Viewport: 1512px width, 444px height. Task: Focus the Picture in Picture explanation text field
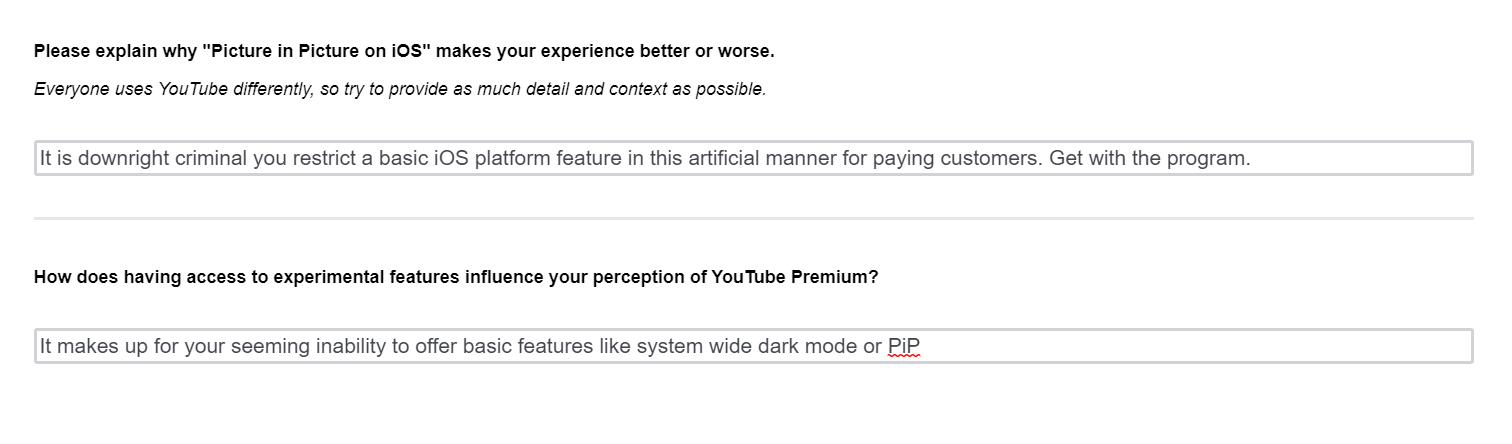pyautogui.click(x=753, y=158)
